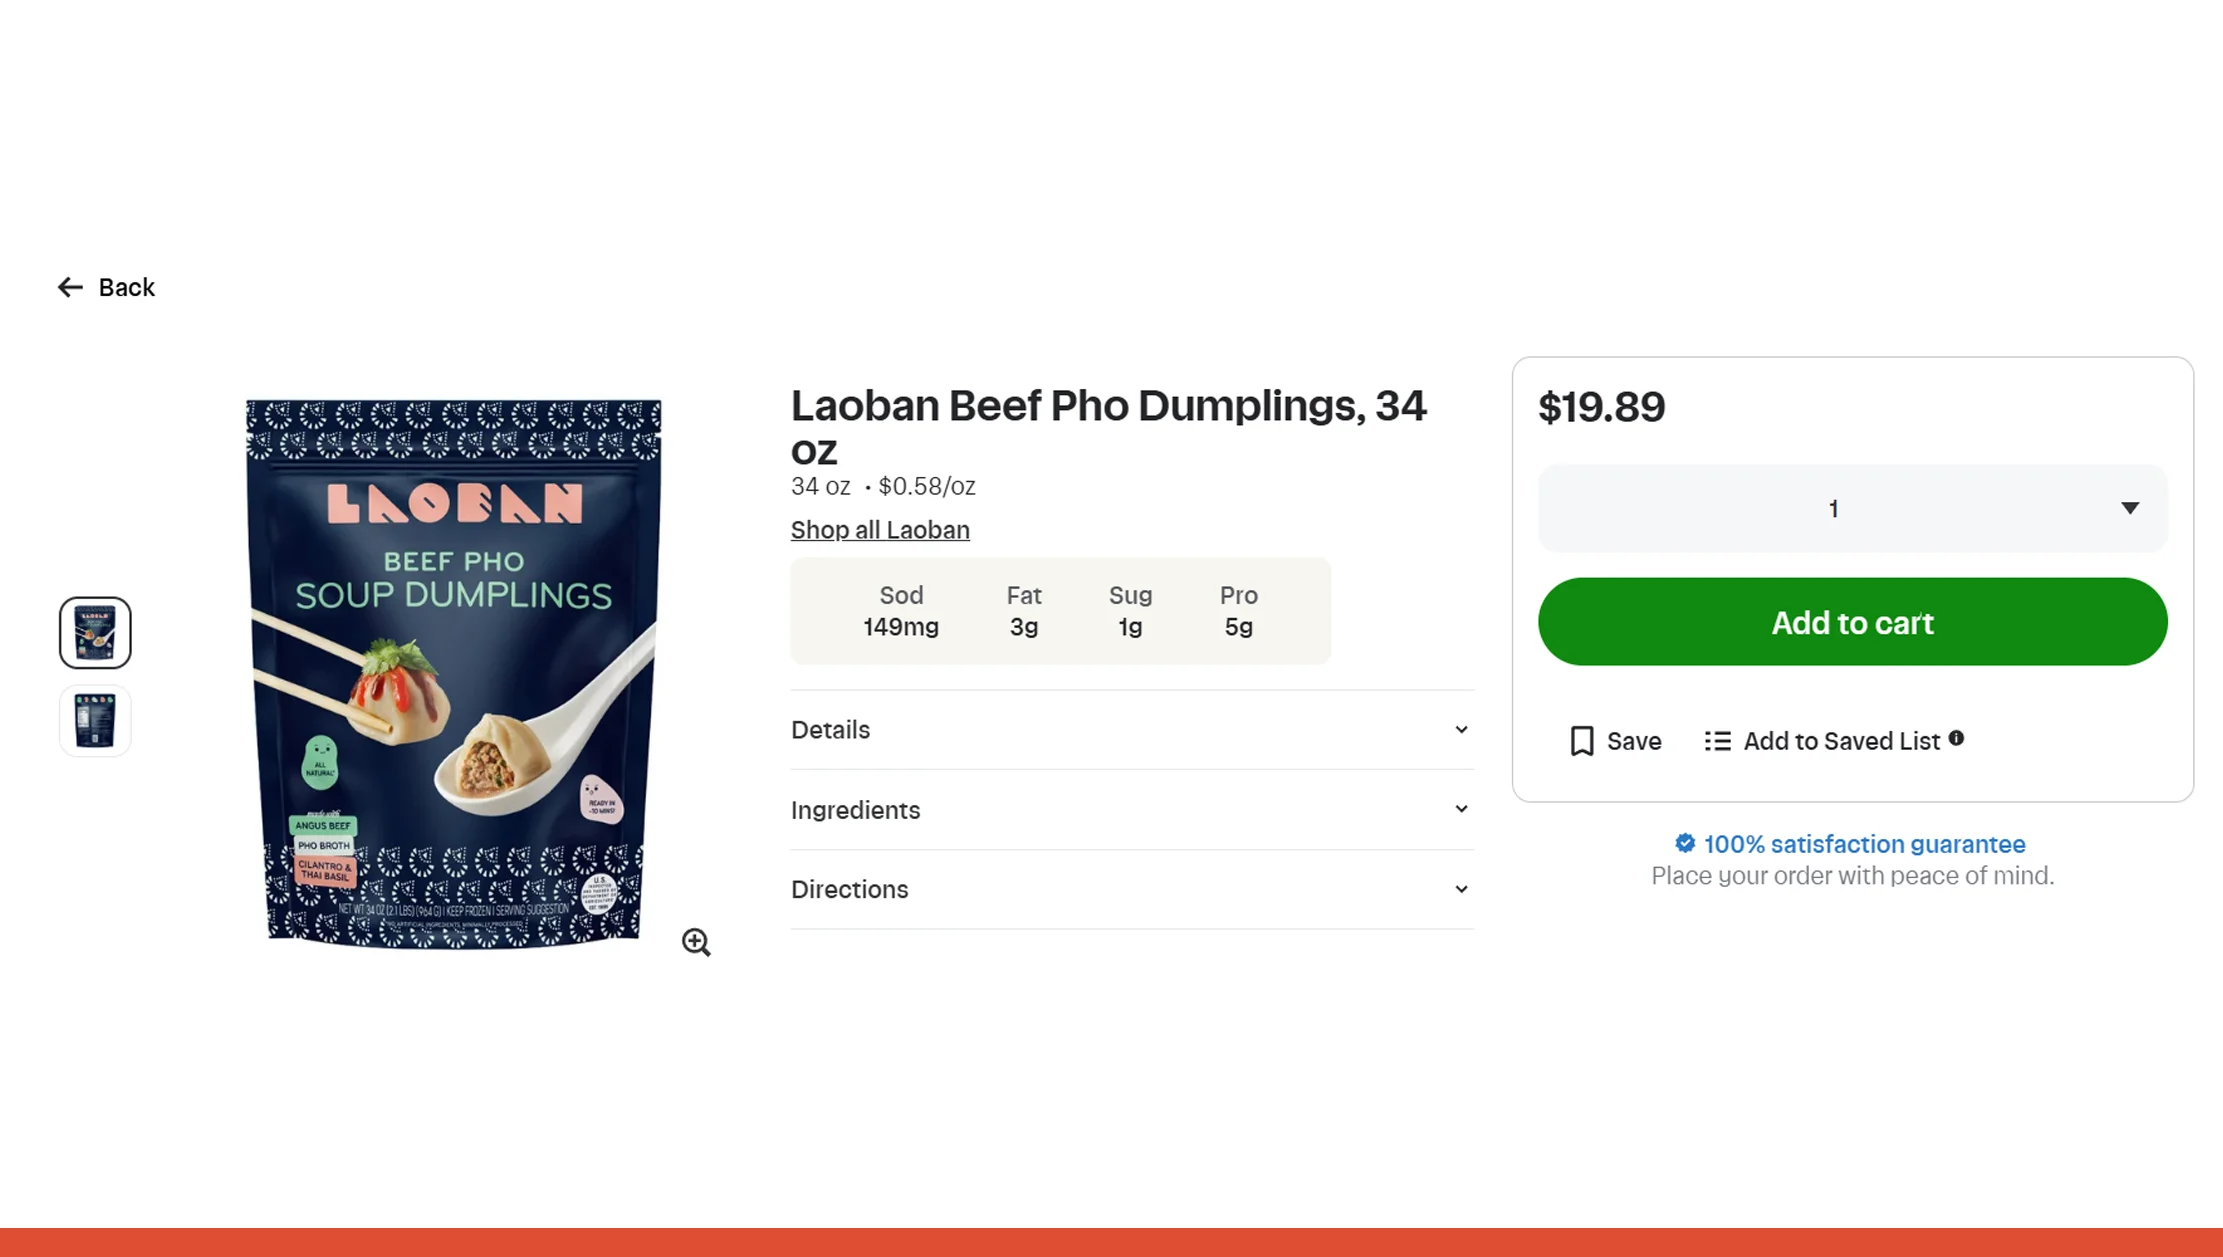2223x1257 pixels.
Task: Click the 100% satisfaction guarantee link text
Action: click(x=1864, y=844)
